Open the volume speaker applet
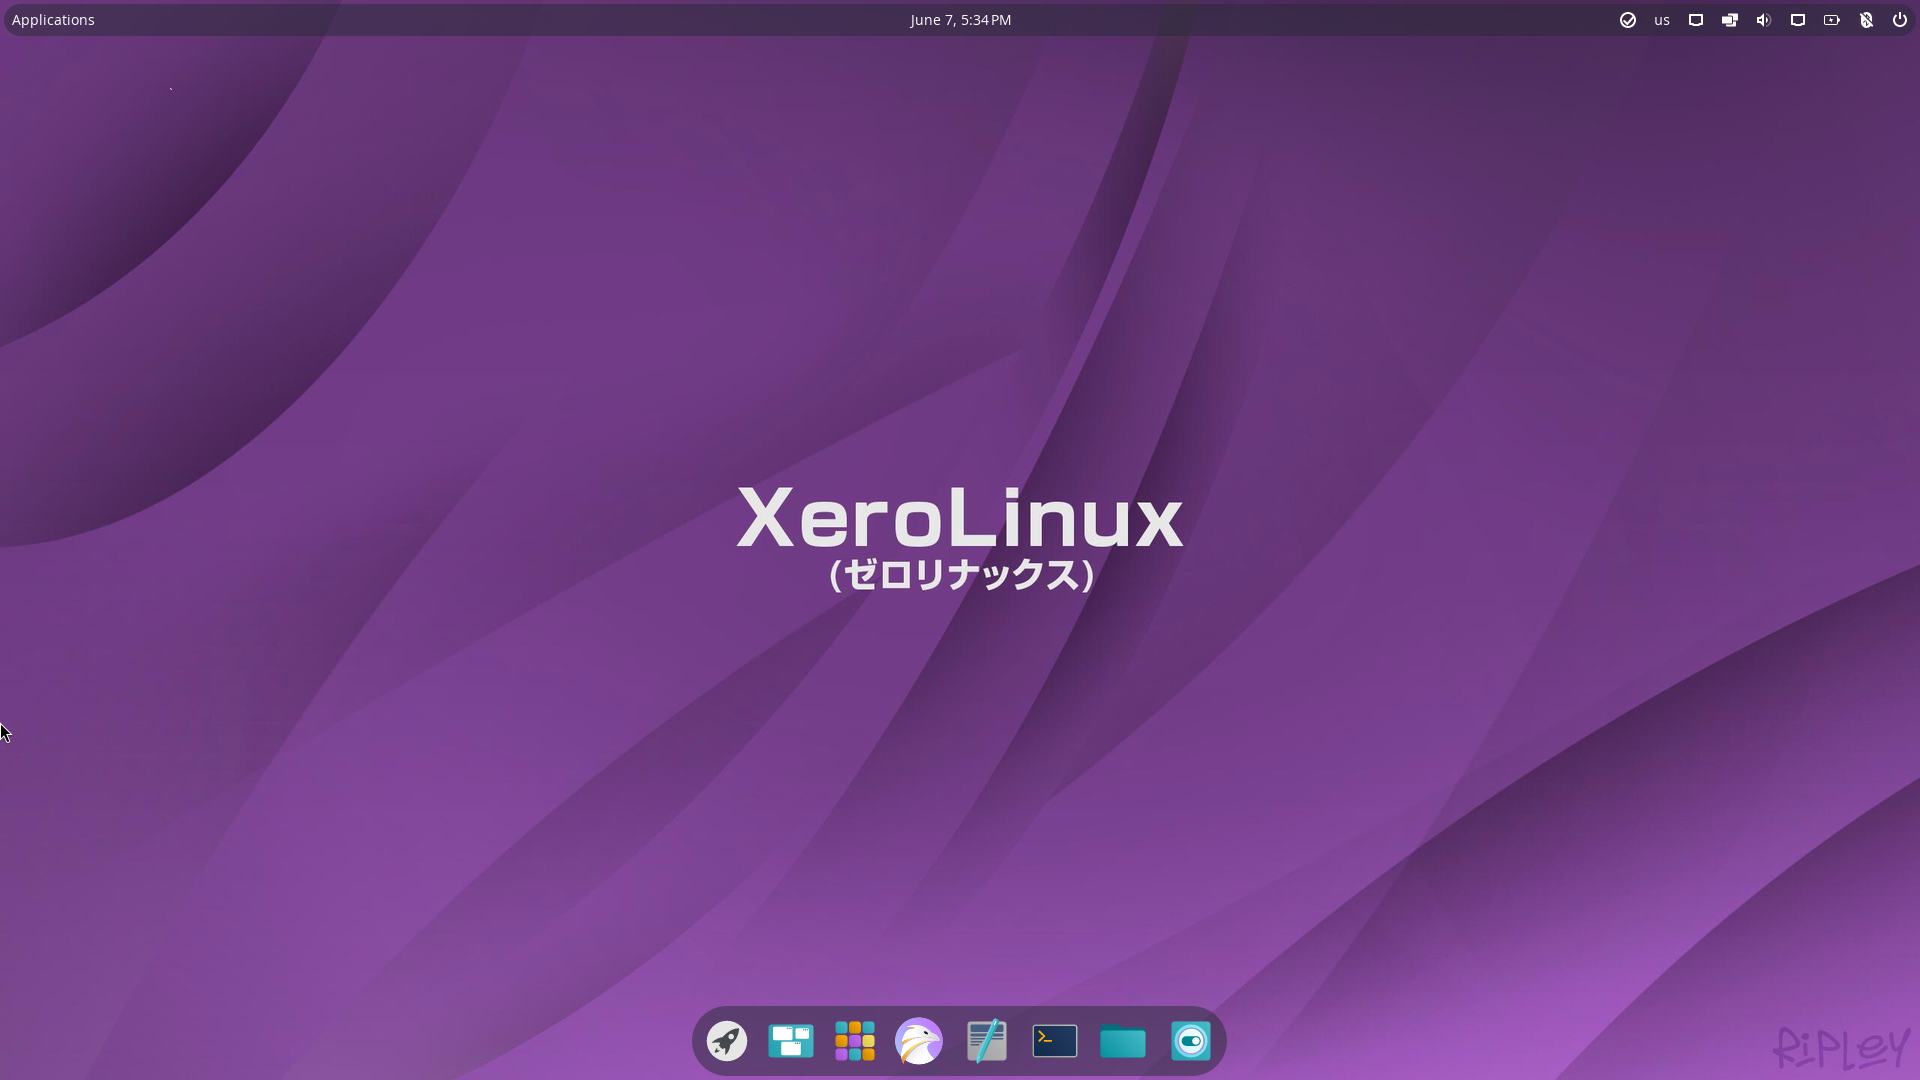The height and width of the screenshot is (1080, 1920). coord(1764,20)
